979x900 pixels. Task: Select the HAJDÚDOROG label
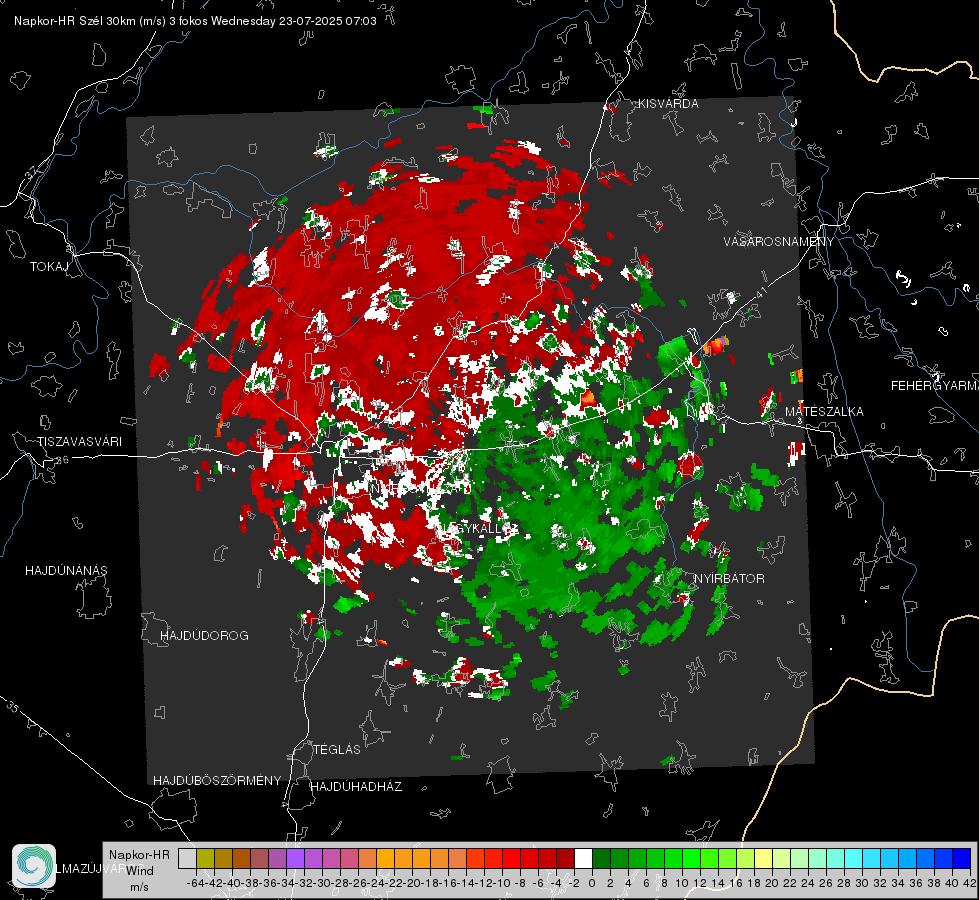204,635
